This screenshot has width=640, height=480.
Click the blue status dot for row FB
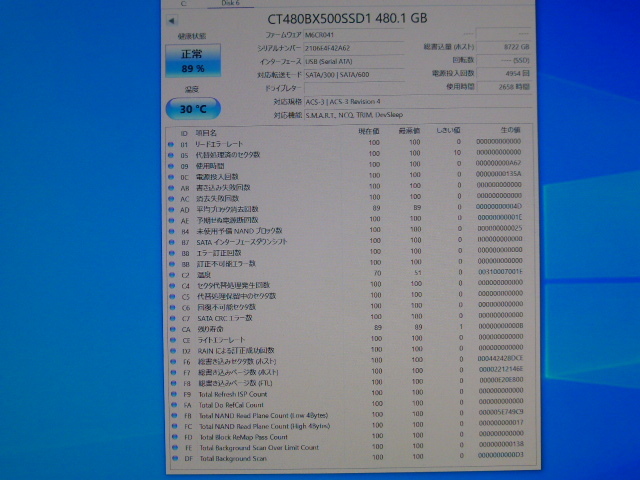click(174, 416)
